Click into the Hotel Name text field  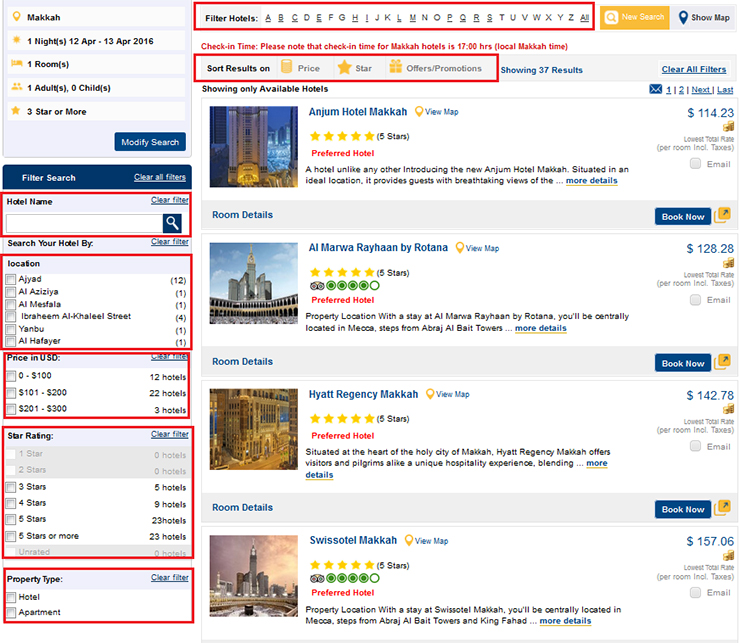[84, 224]
